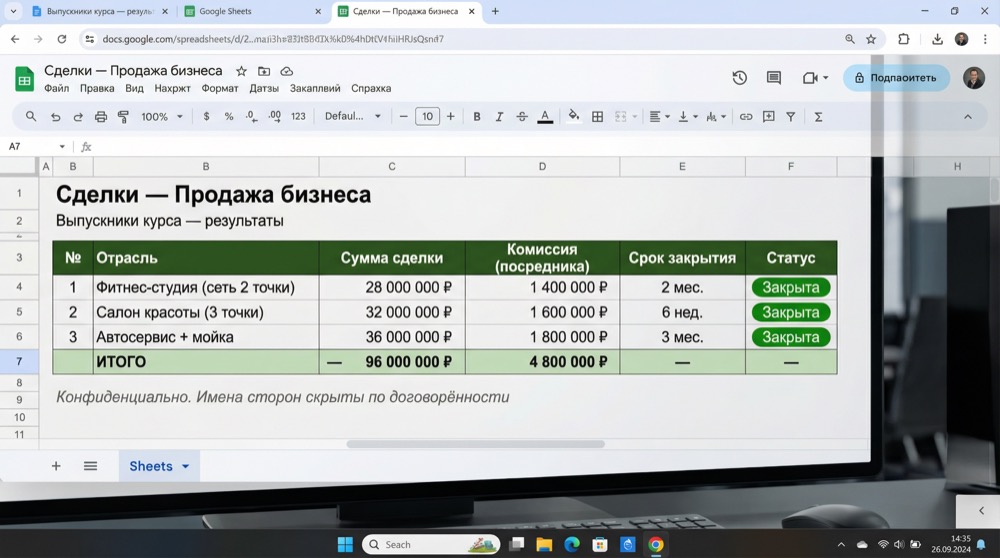
Task: Open vertical align dropdown
Action: point(688,117)
